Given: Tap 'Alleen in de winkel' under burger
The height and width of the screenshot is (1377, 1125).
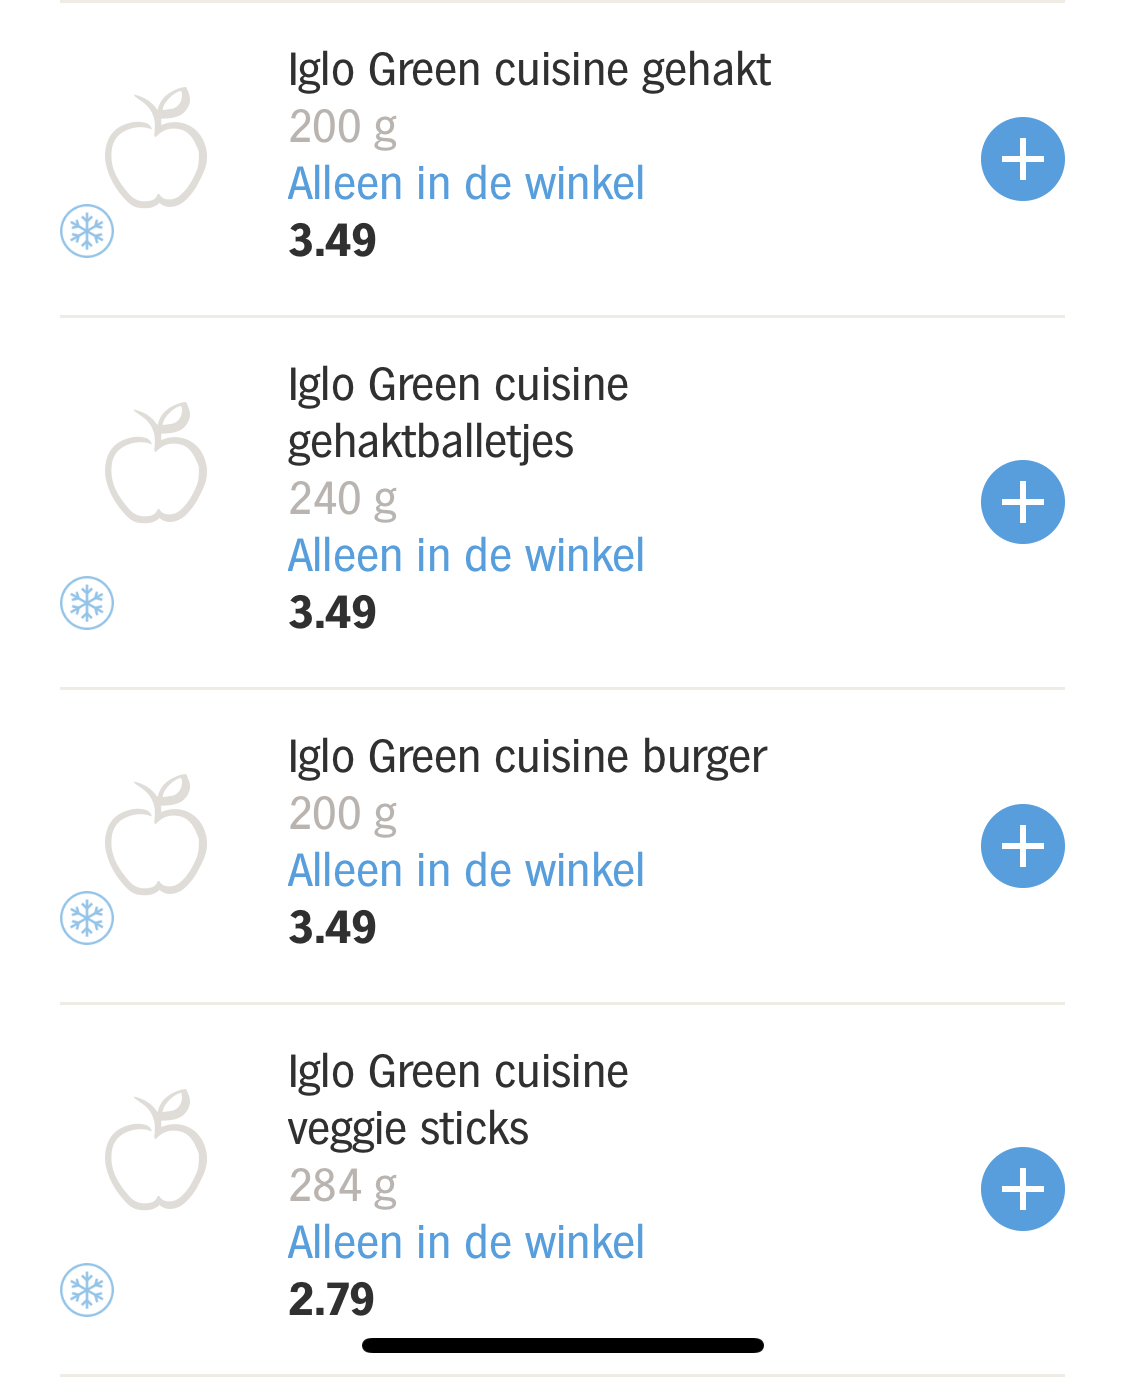Looking at the screenshot, I should (x=466, y=871).
